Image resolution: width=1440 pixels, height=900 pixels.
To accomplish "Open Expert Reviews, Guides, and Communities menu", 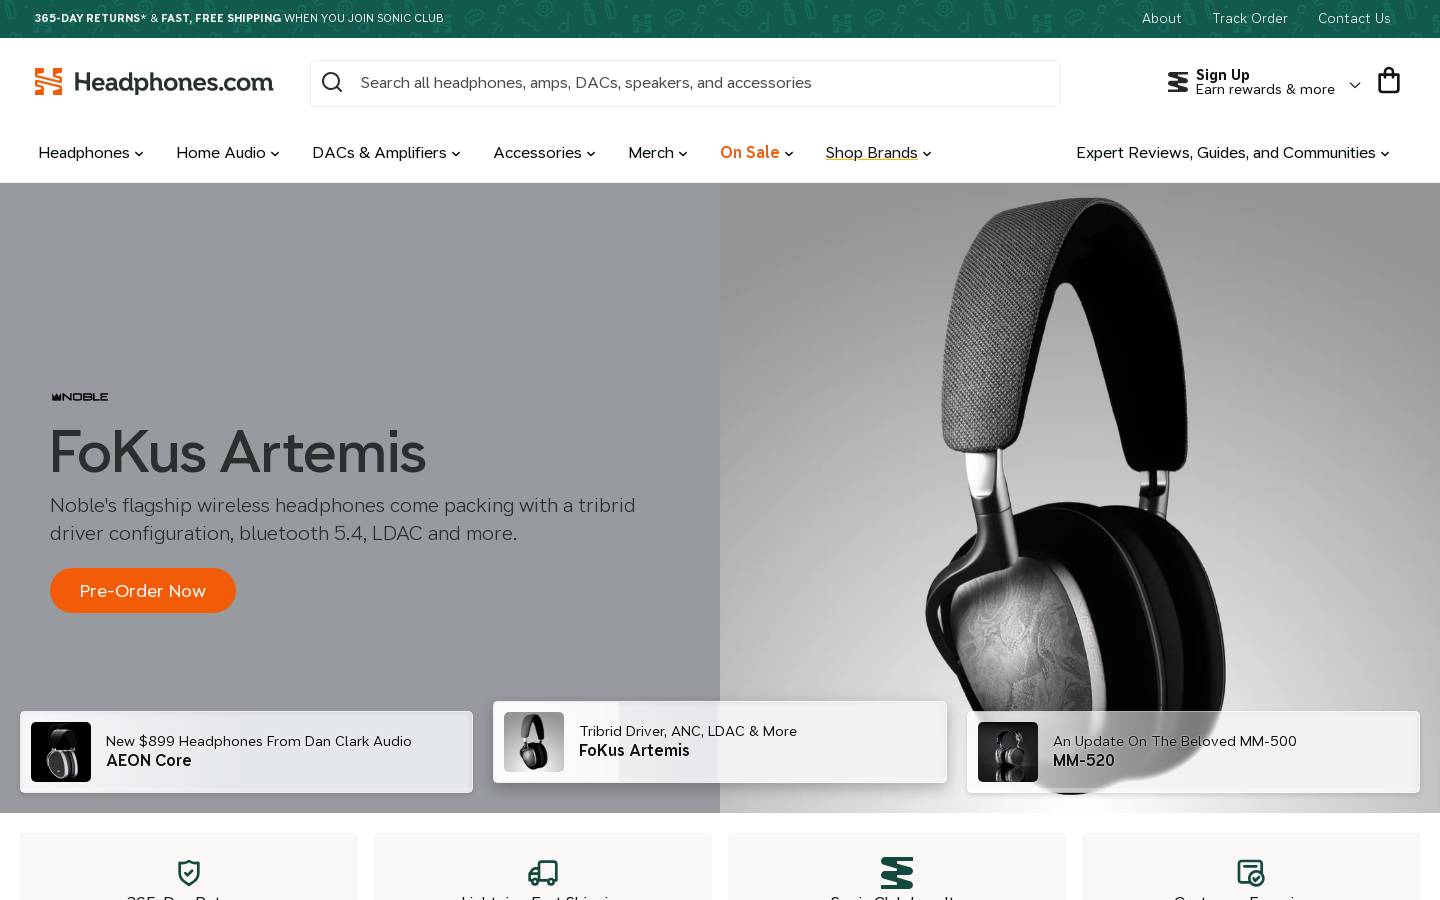I will tap(1233, 153).
